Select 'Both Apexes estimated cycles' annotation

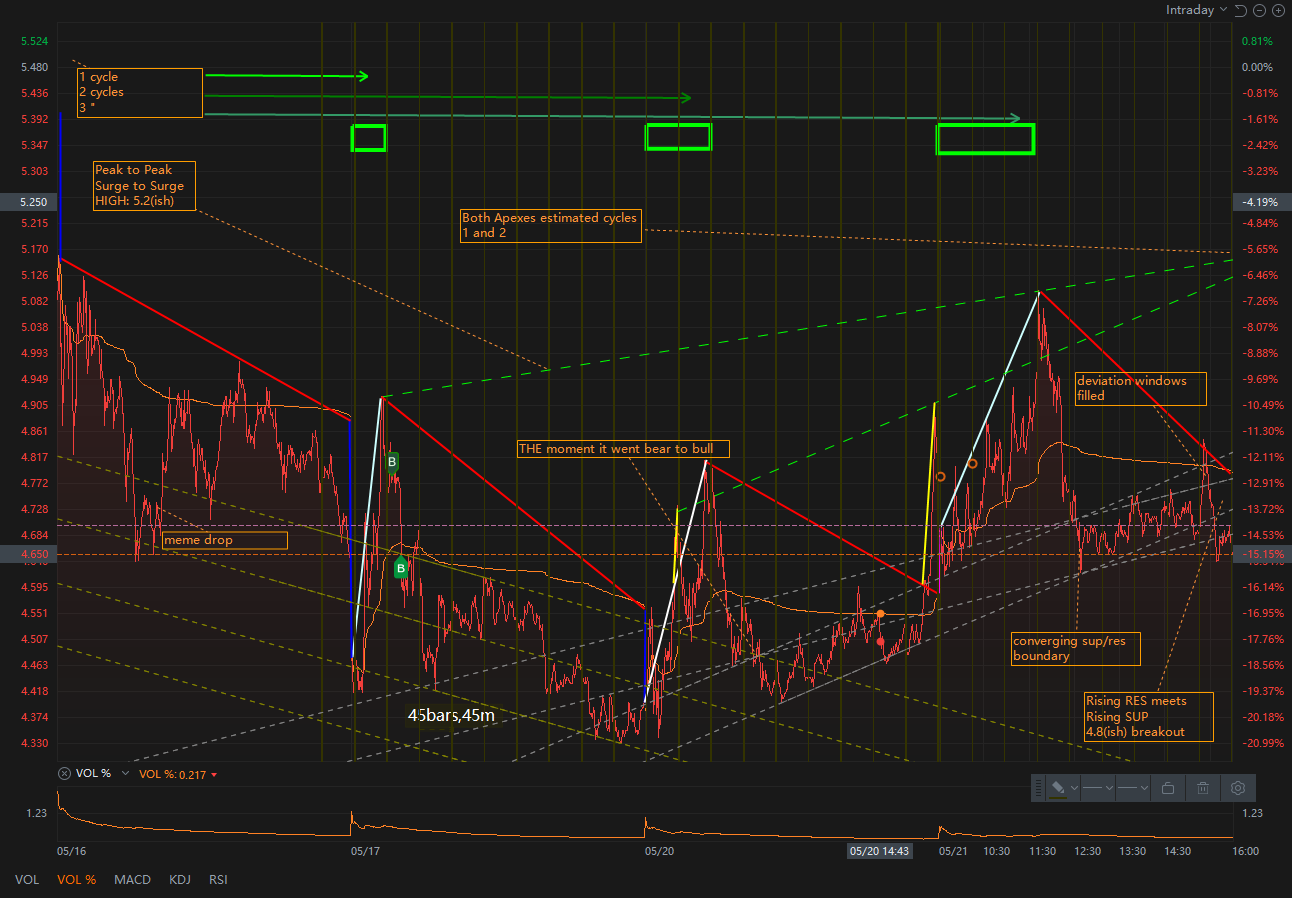click(x=550, y=225)
